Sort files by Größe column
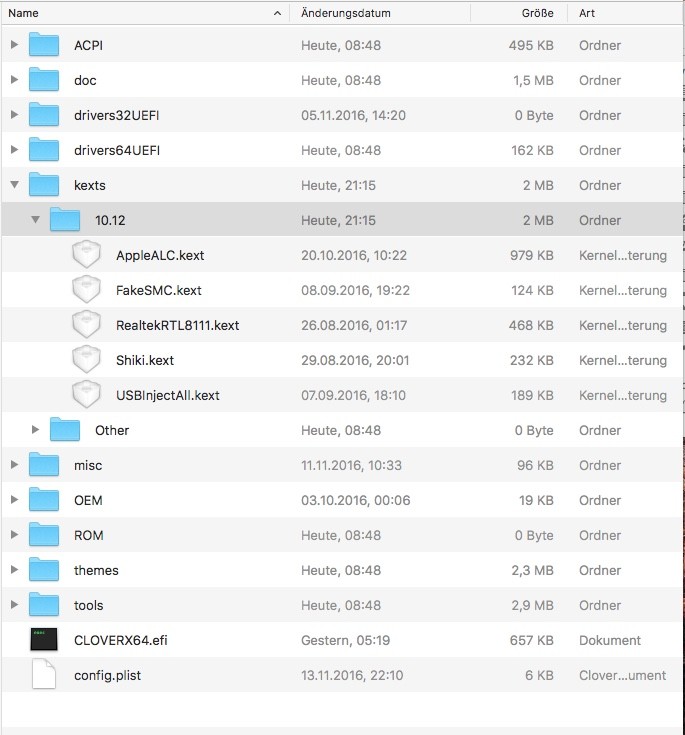Screen dimensions: 685x735 coord(518,14)
